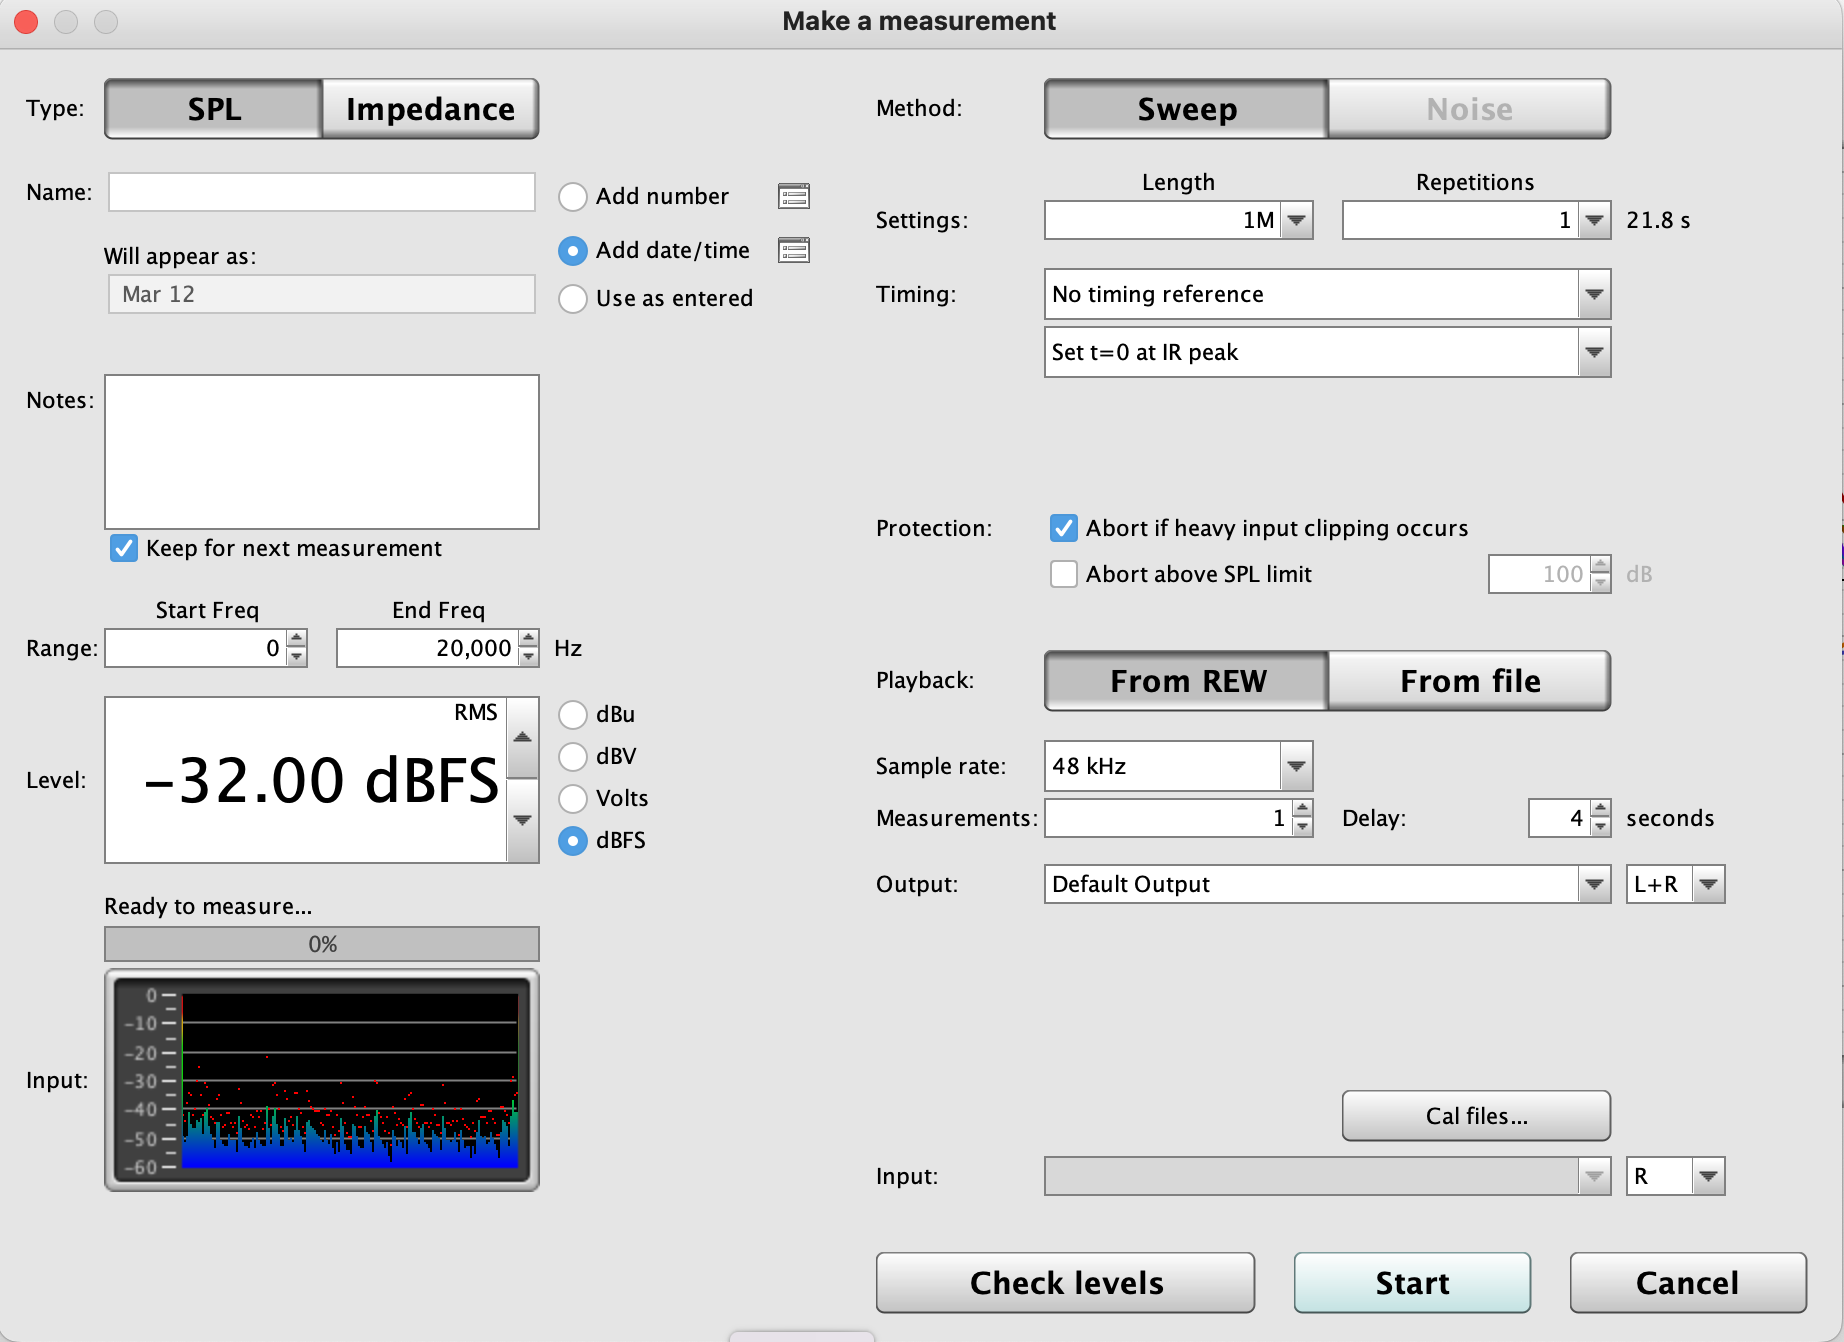
Task: Increase Level using up stepper arrow
Action: [x=522, y=737]
